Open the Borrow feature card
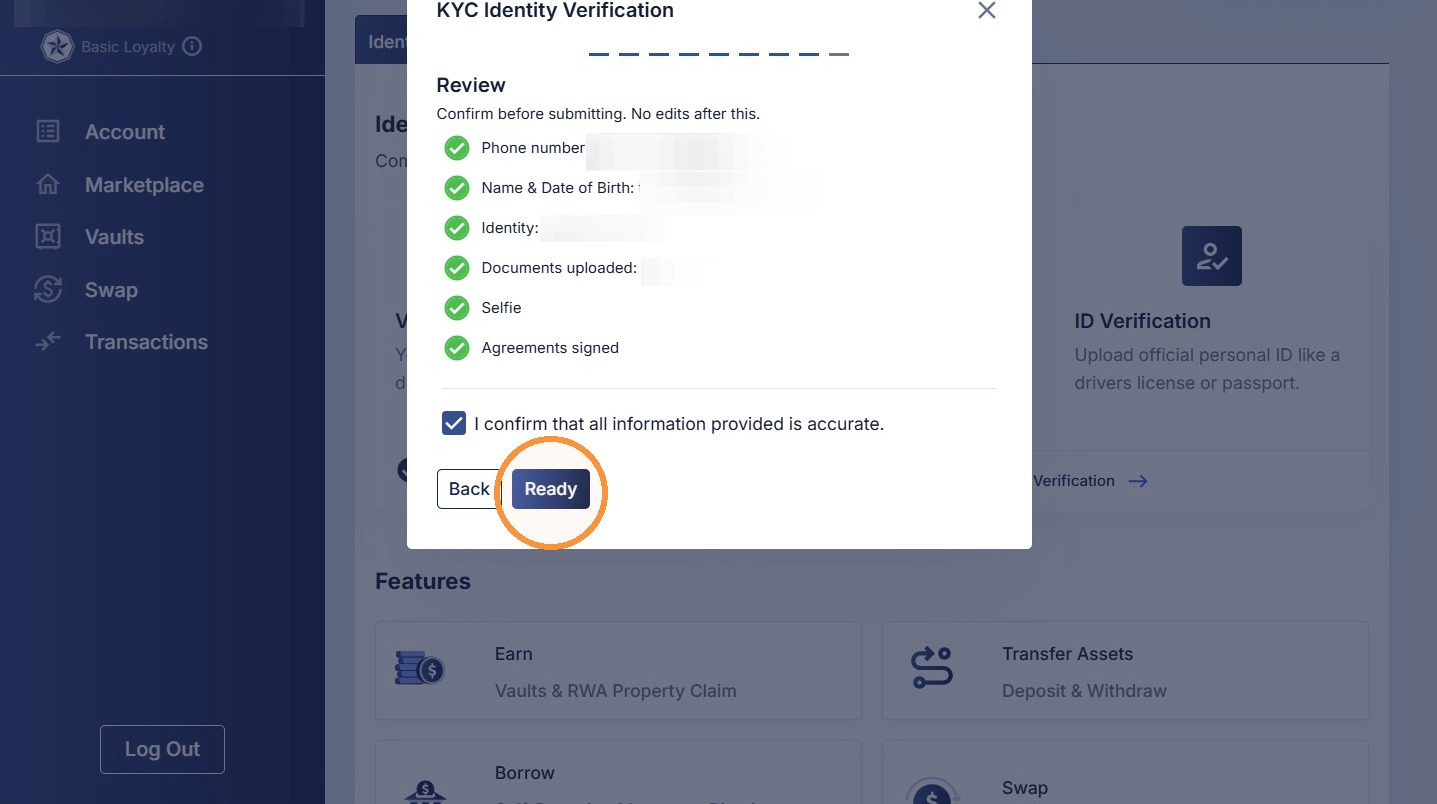This screenshot has height=804, width=1437. pos(618,772)
